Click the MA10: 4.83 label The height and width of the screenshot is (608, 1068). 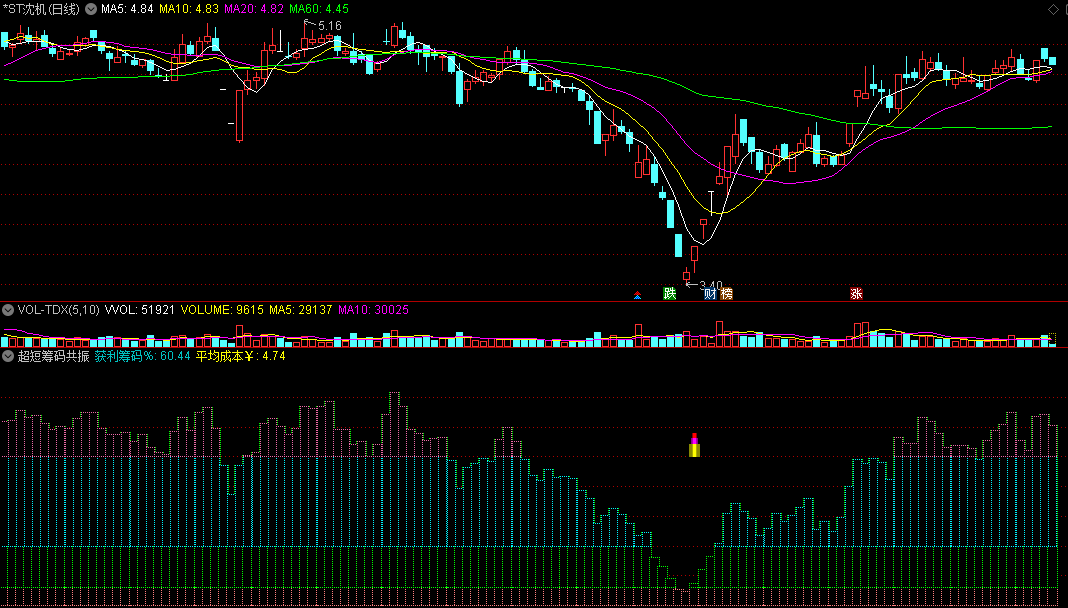189,10
